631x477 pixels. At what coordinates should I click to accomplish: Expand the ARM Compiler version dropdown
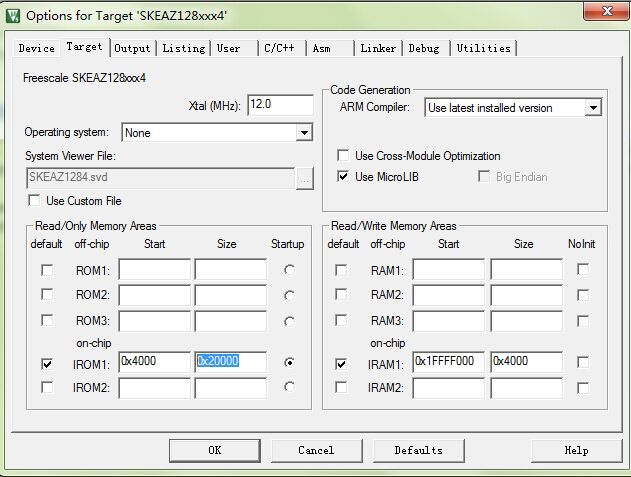point(593,108)
